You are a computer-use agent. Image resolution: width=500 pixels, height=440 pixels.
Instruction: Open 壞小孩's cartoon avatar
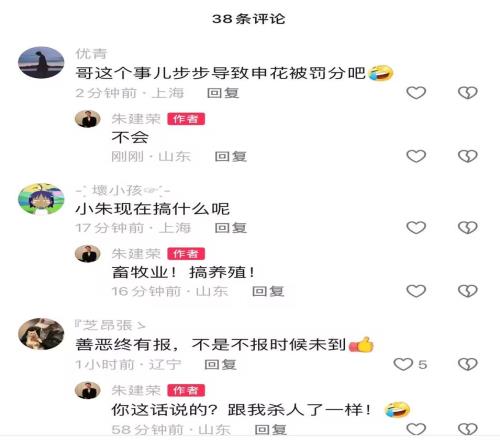coord(41,199)
